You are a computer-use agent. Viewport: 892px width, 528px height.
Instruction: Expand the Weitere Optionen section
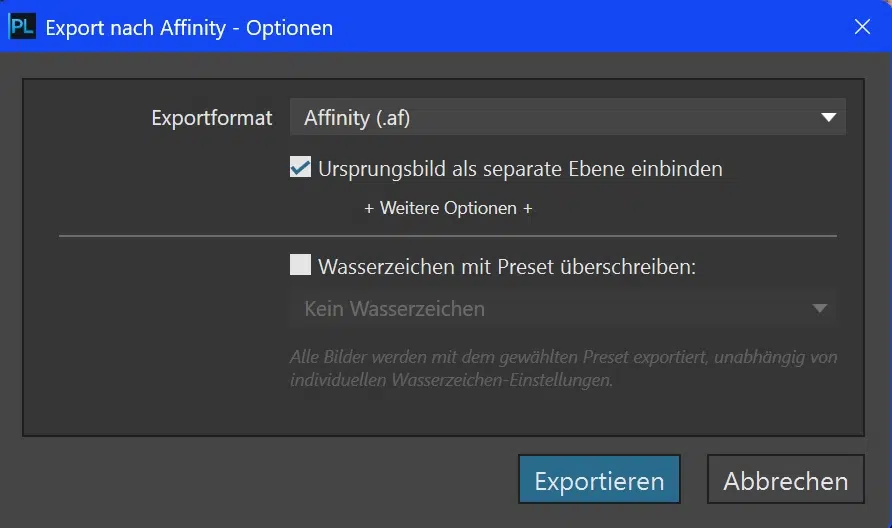coord(448,208)
